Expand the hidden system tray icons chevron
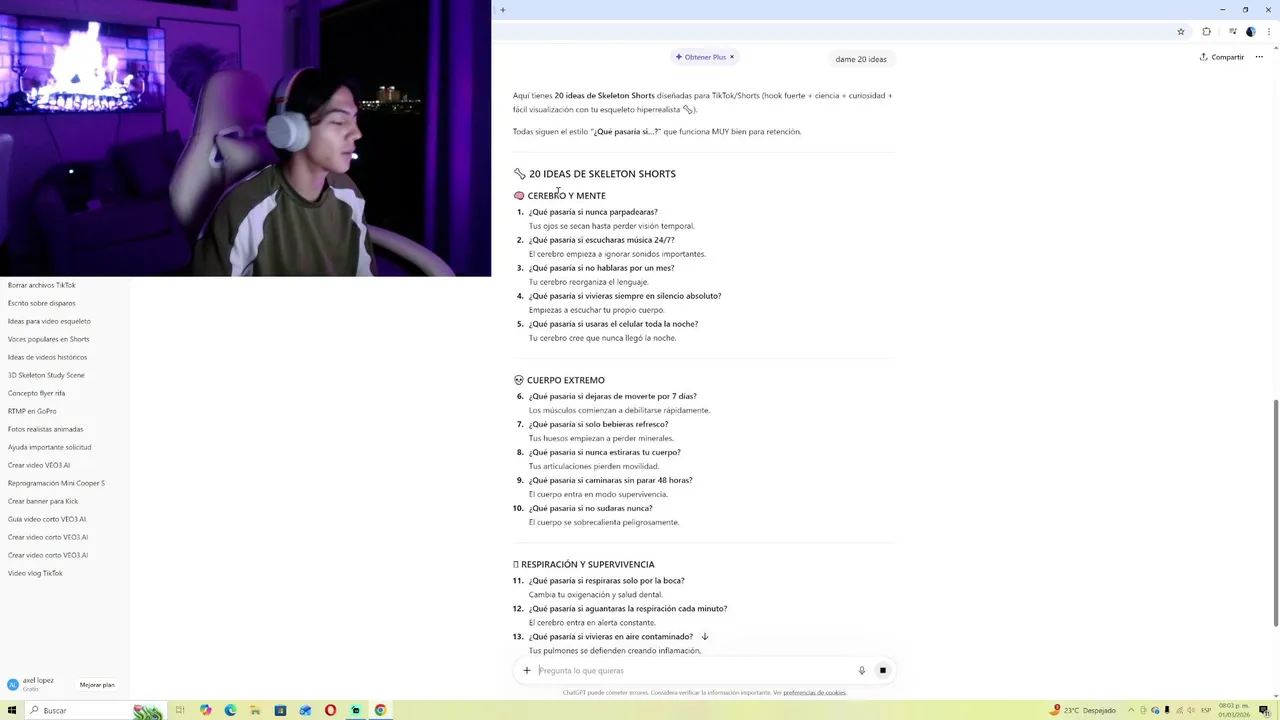 click(x=1129, y=710)
